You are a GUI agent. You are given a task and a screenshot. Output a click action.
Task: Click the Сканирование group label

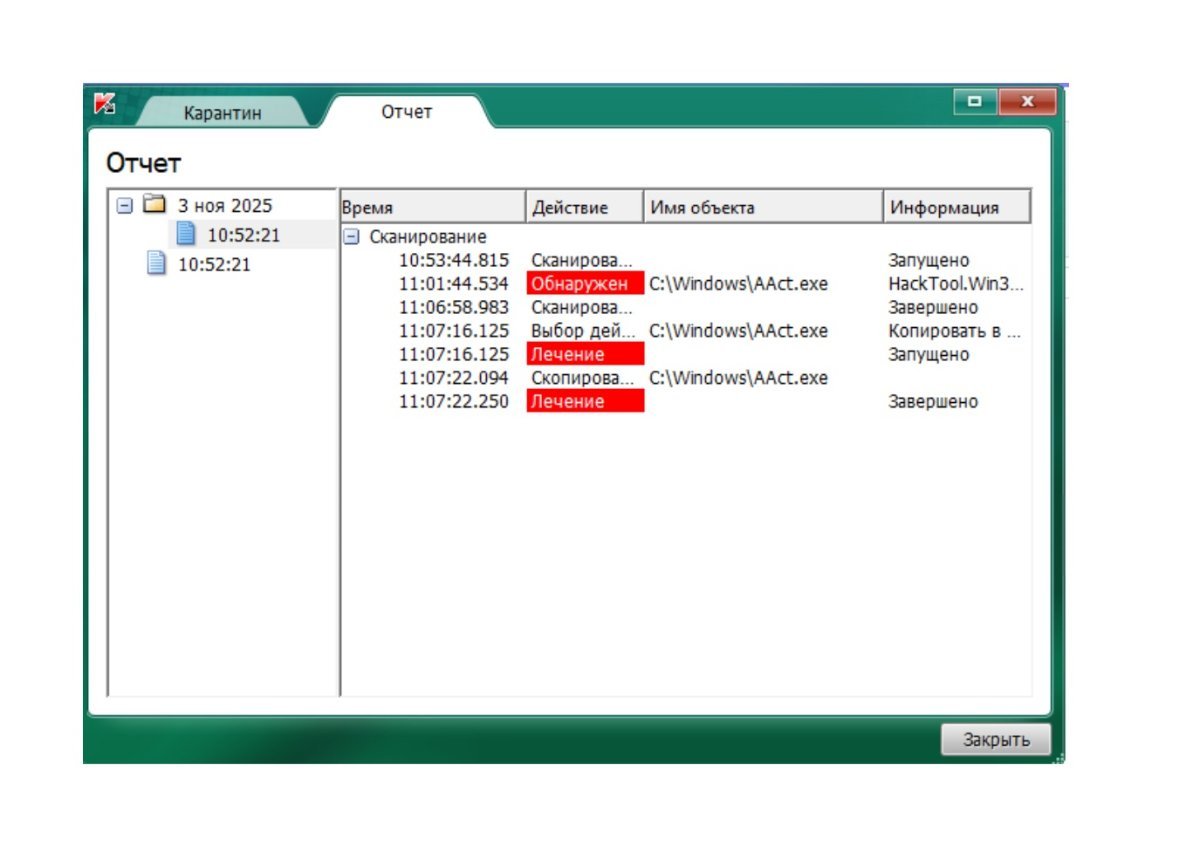pos(428,237)
